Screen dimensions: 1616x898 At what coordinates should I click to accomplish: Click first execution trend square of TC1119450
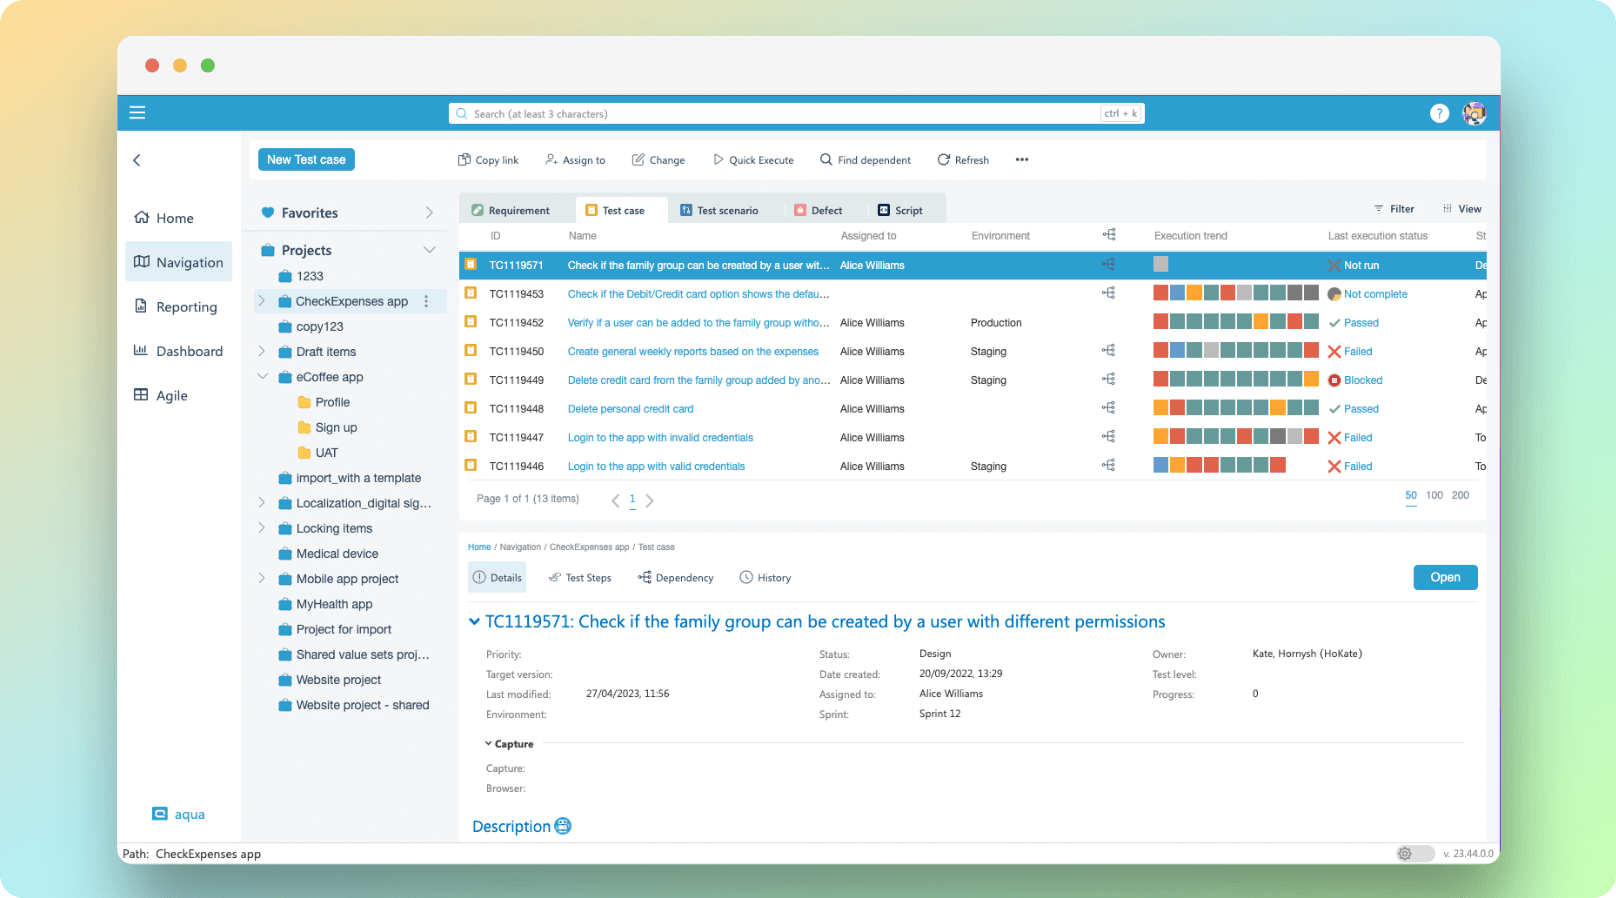tap(1161, 351)
